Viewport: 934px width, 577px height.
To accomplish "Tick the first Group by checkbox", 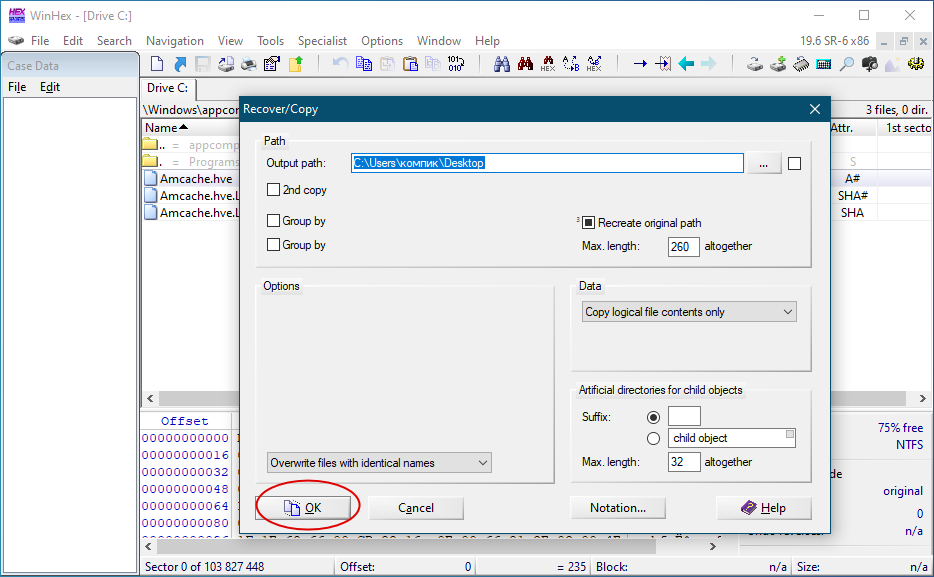I will pyautogui.click(x=273, y=221).
